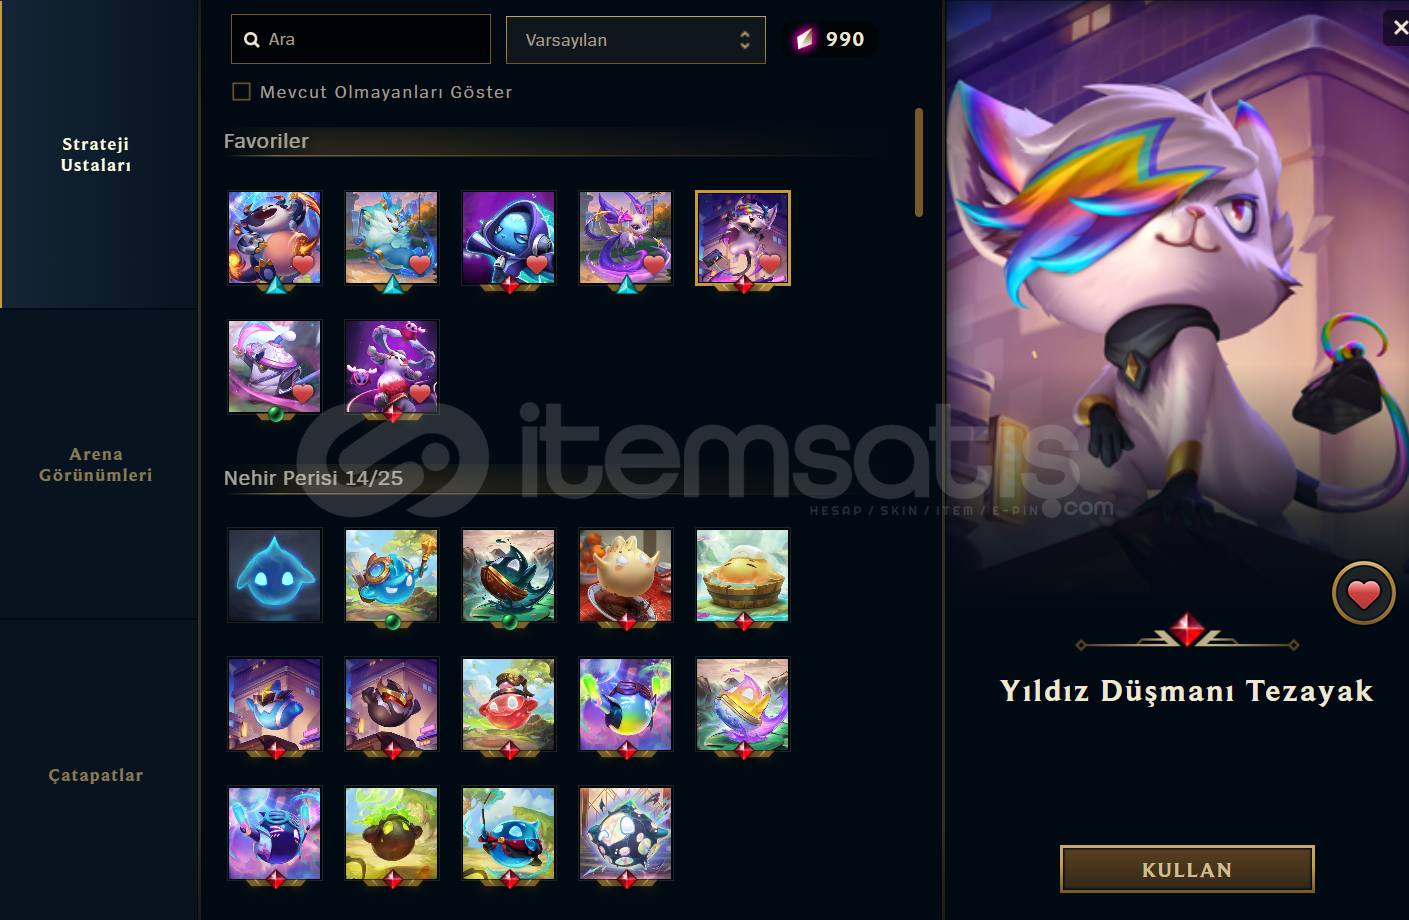The width and height of the screenshot is (1409, 920).
Task: Select the highlighted star cat favorite thumbnail
Action: [x=742, y=238]
